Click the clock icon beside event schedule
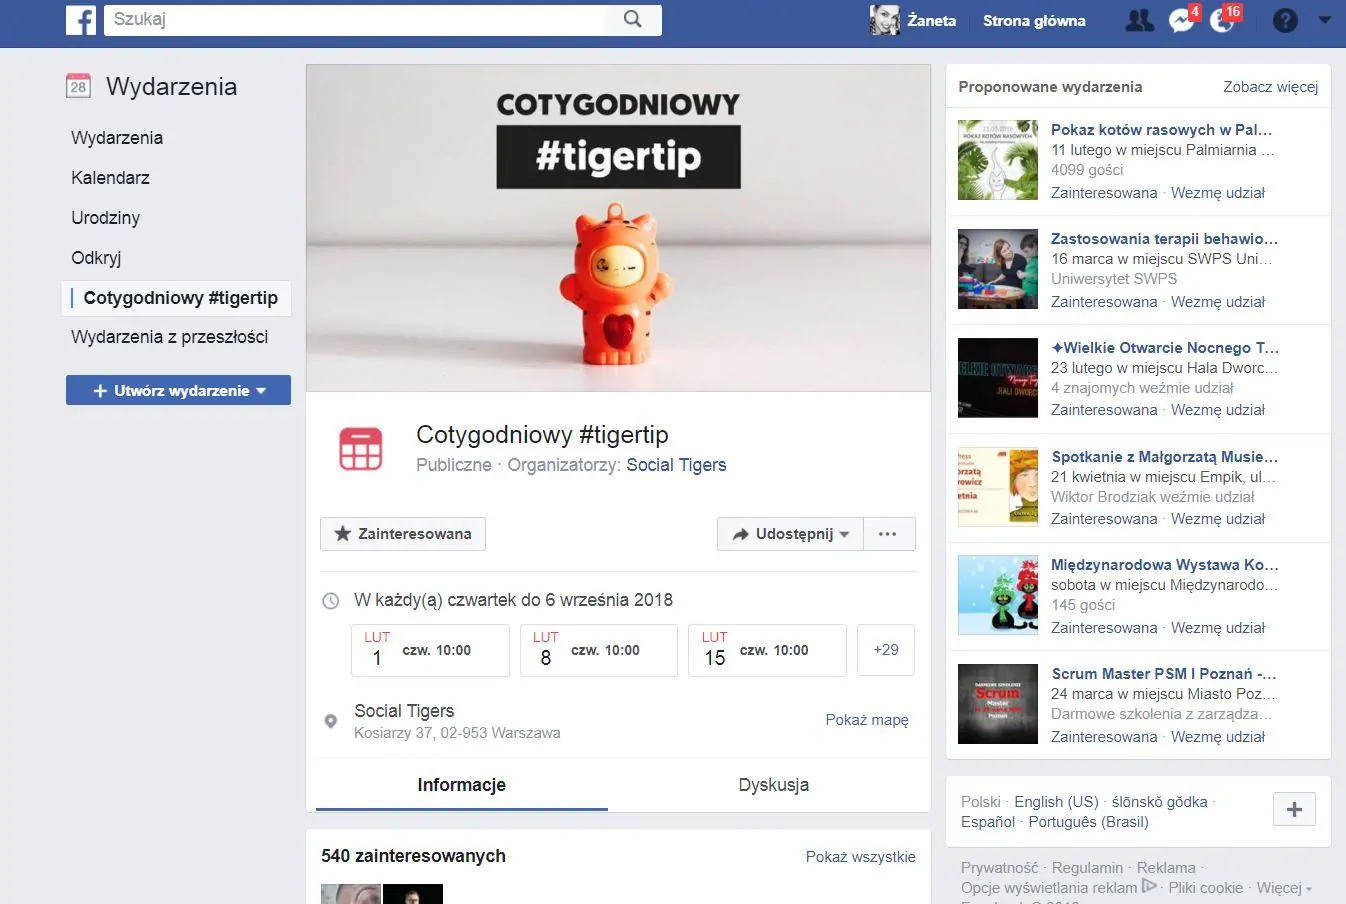The width and height of the screenshot is (1346, 904). pyautogui.click(x=330, y=601)
